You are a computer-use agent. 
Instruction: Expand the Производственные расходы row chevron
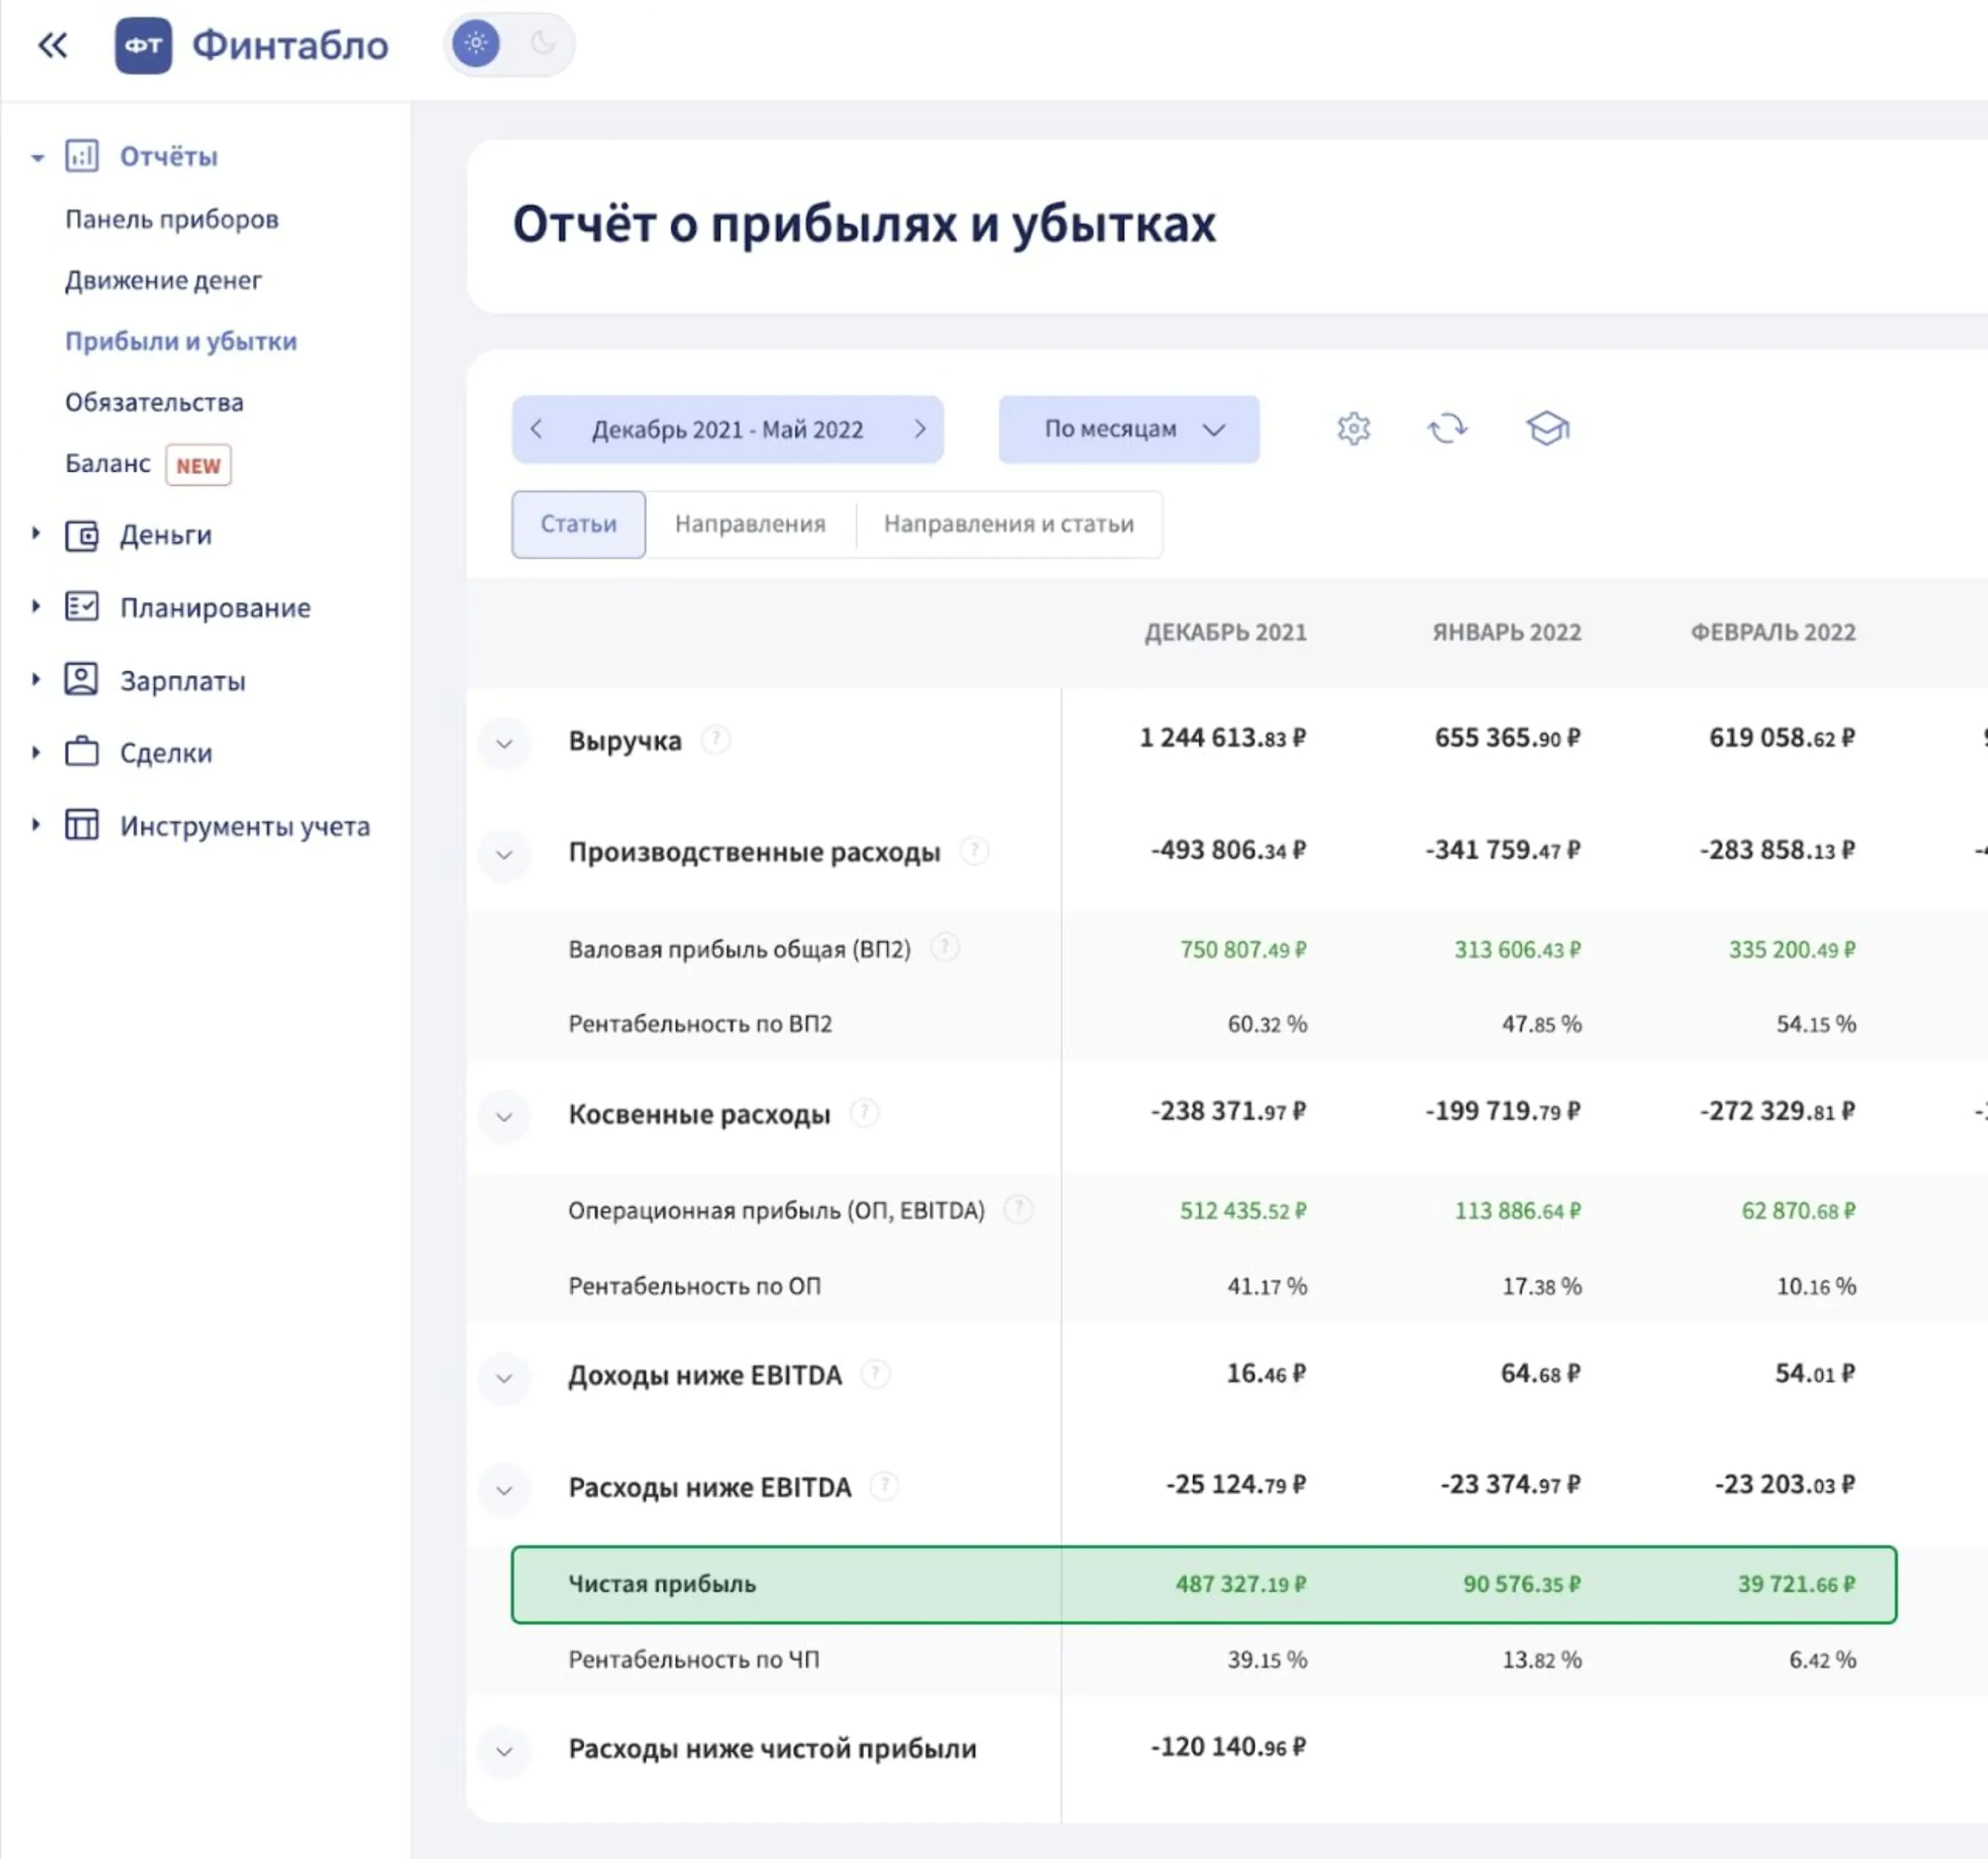[504, 855]
